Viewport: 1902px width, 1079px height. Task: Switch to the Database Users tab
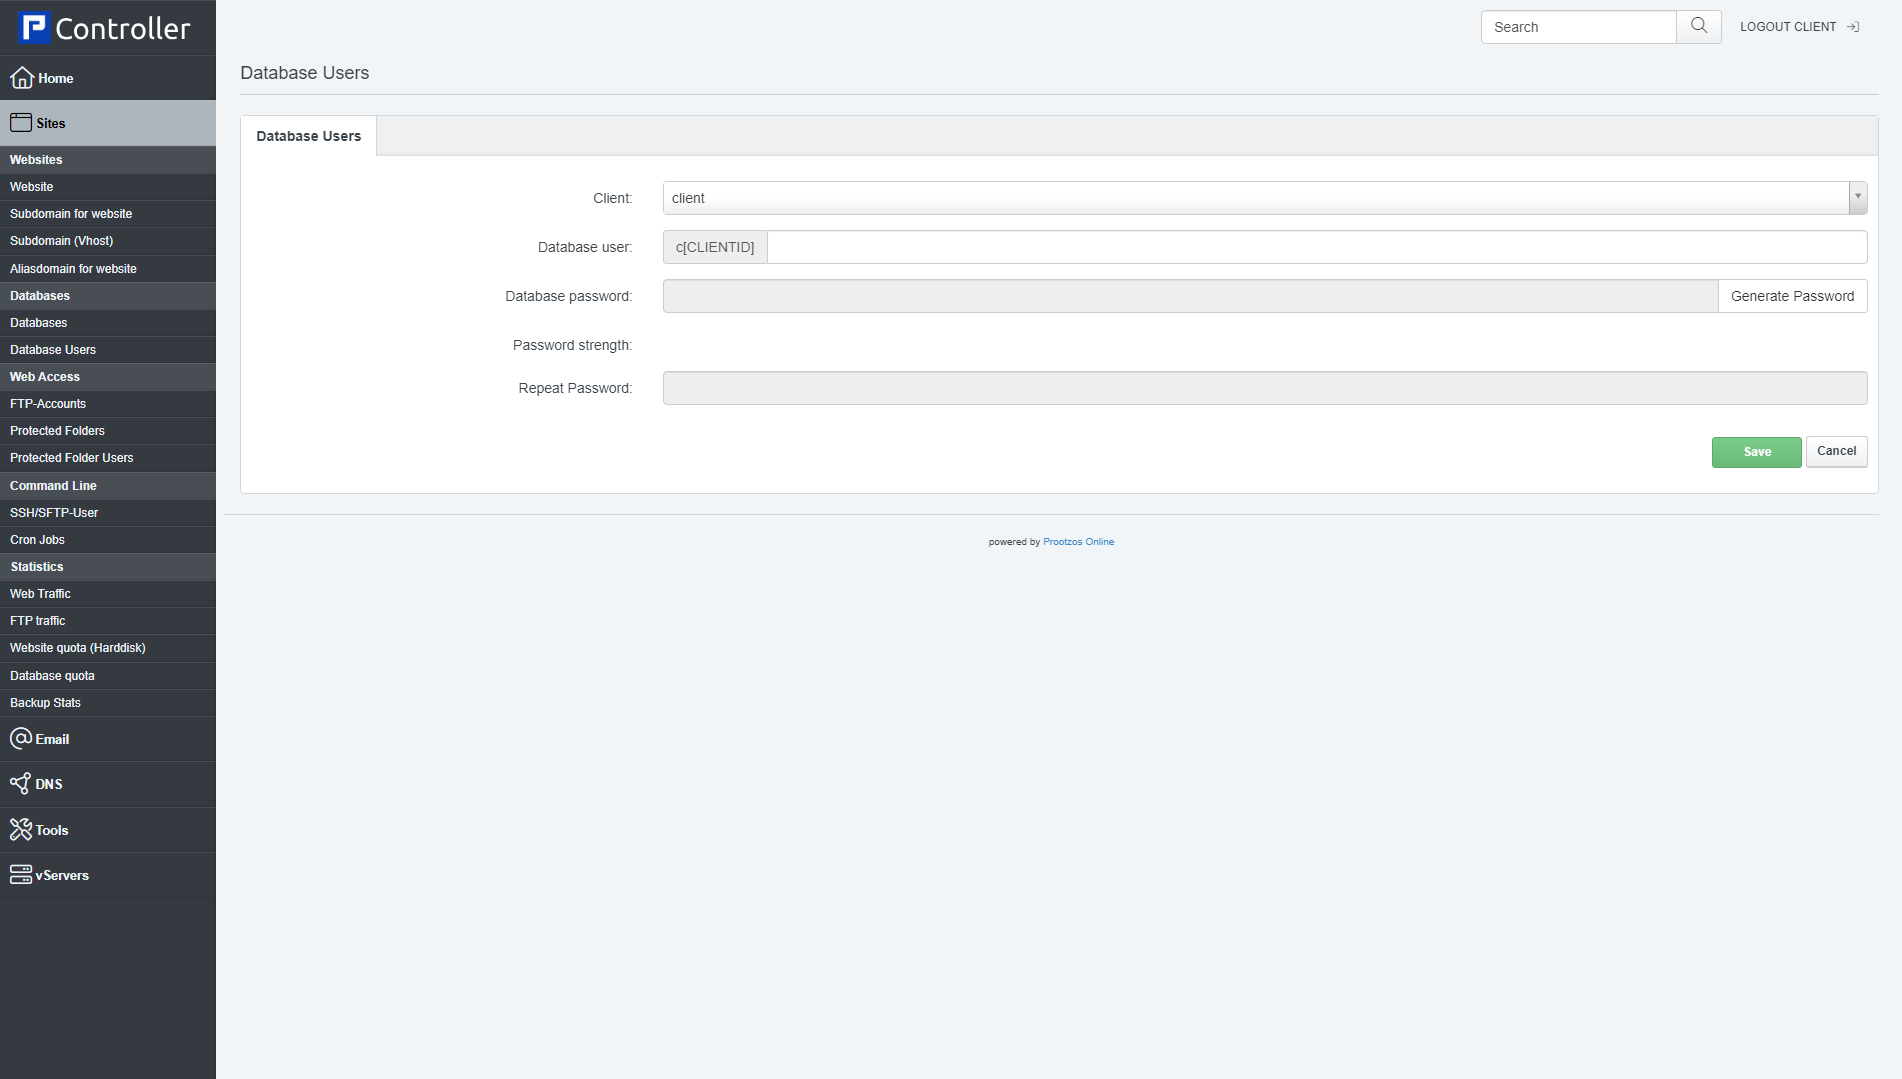[308, 135]
